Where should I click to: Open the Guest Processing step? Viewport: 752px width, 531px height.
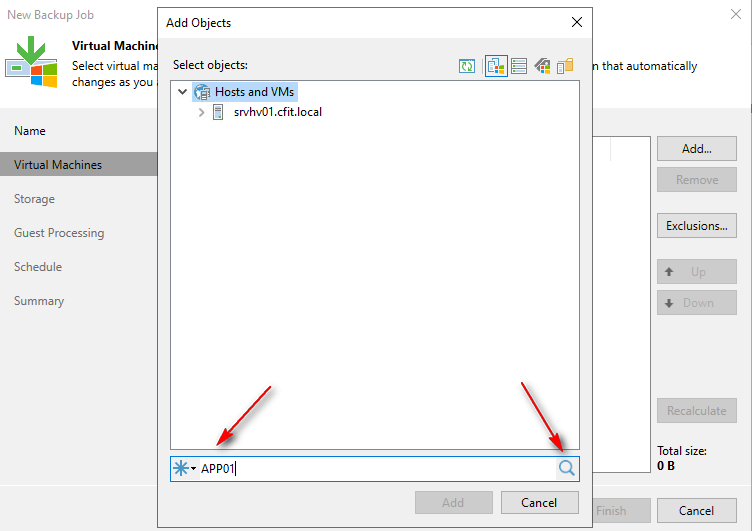point(59,233)
